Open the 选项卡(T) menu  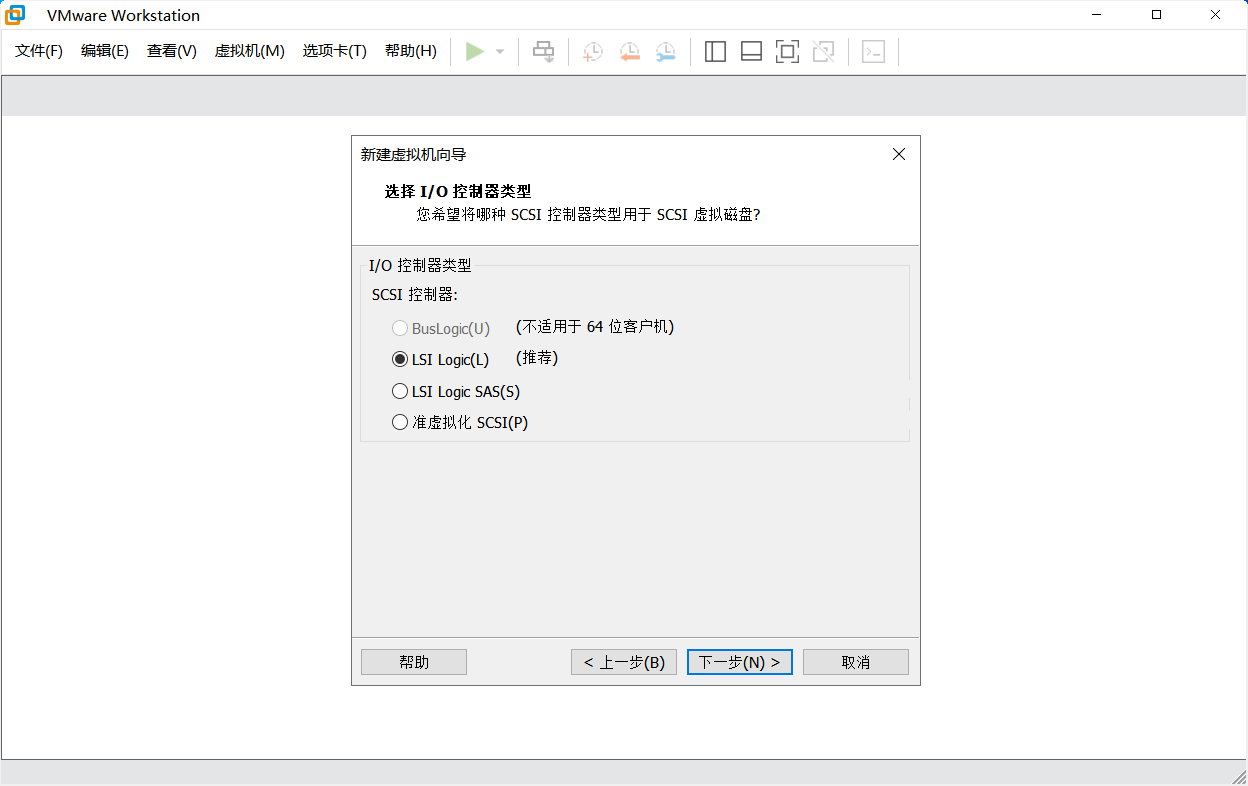coord(334,51)
